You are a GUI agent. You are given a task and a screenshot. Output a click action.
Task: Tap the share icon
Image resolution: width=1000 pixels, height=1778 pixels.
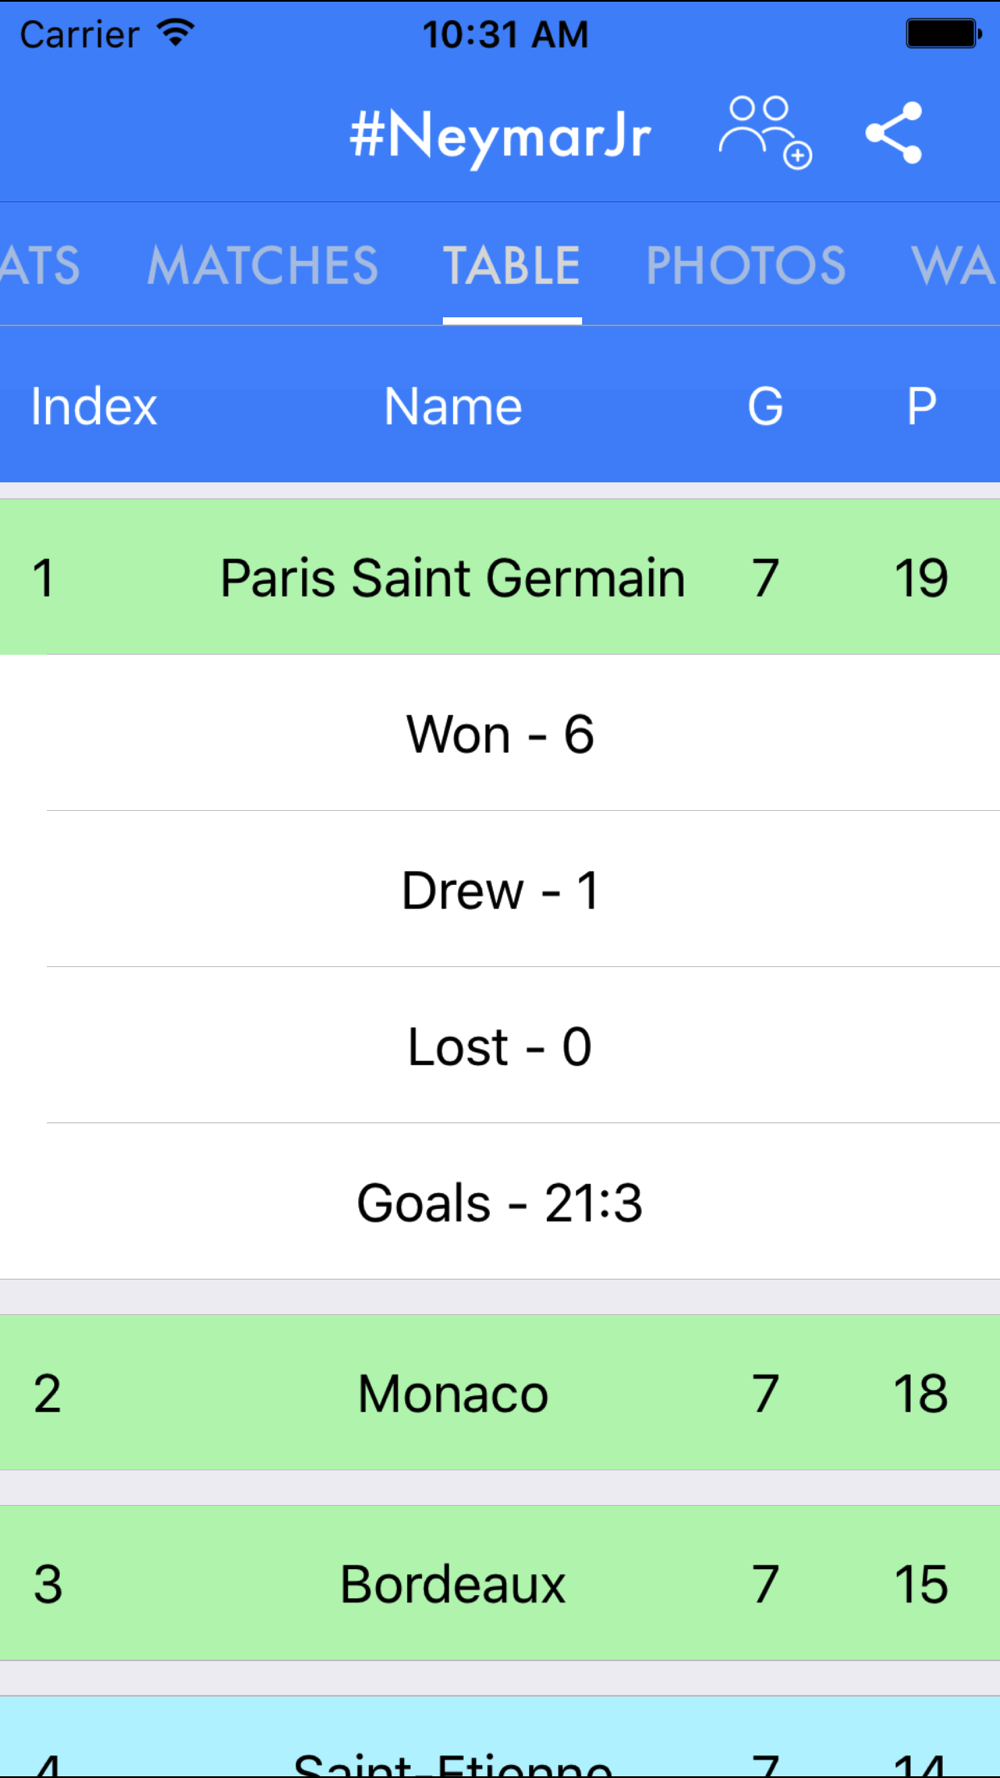pos(894,133)
